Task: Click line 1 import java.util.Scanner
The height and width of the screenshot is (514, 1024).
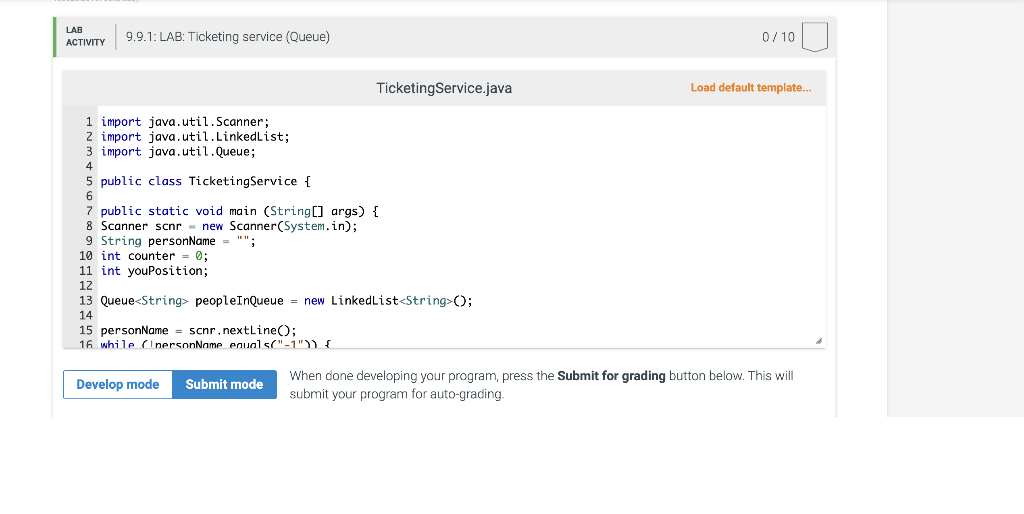Action: (185, 122)
